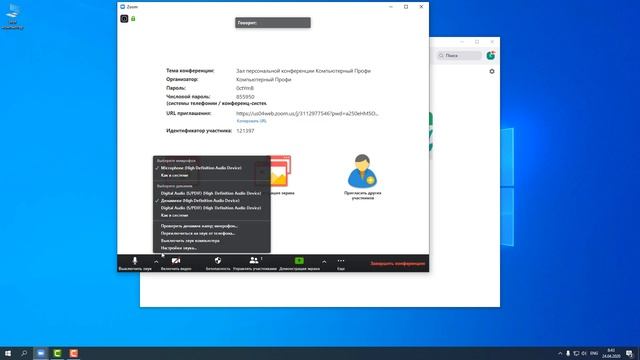The height and width of the screenshot is (360, 640).
Task: Switch the ENG input language indicator
Action: pos(594,353)
